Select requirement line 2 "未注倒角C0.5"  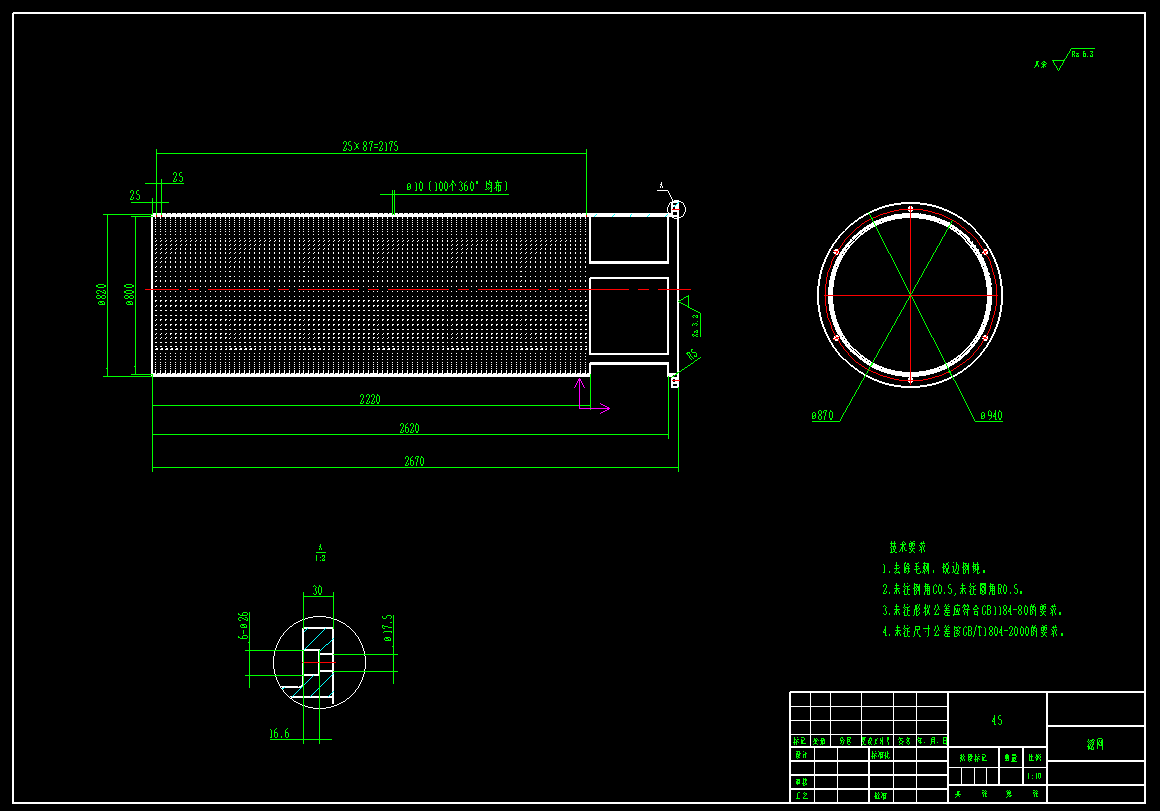click(x=953, y=589)
